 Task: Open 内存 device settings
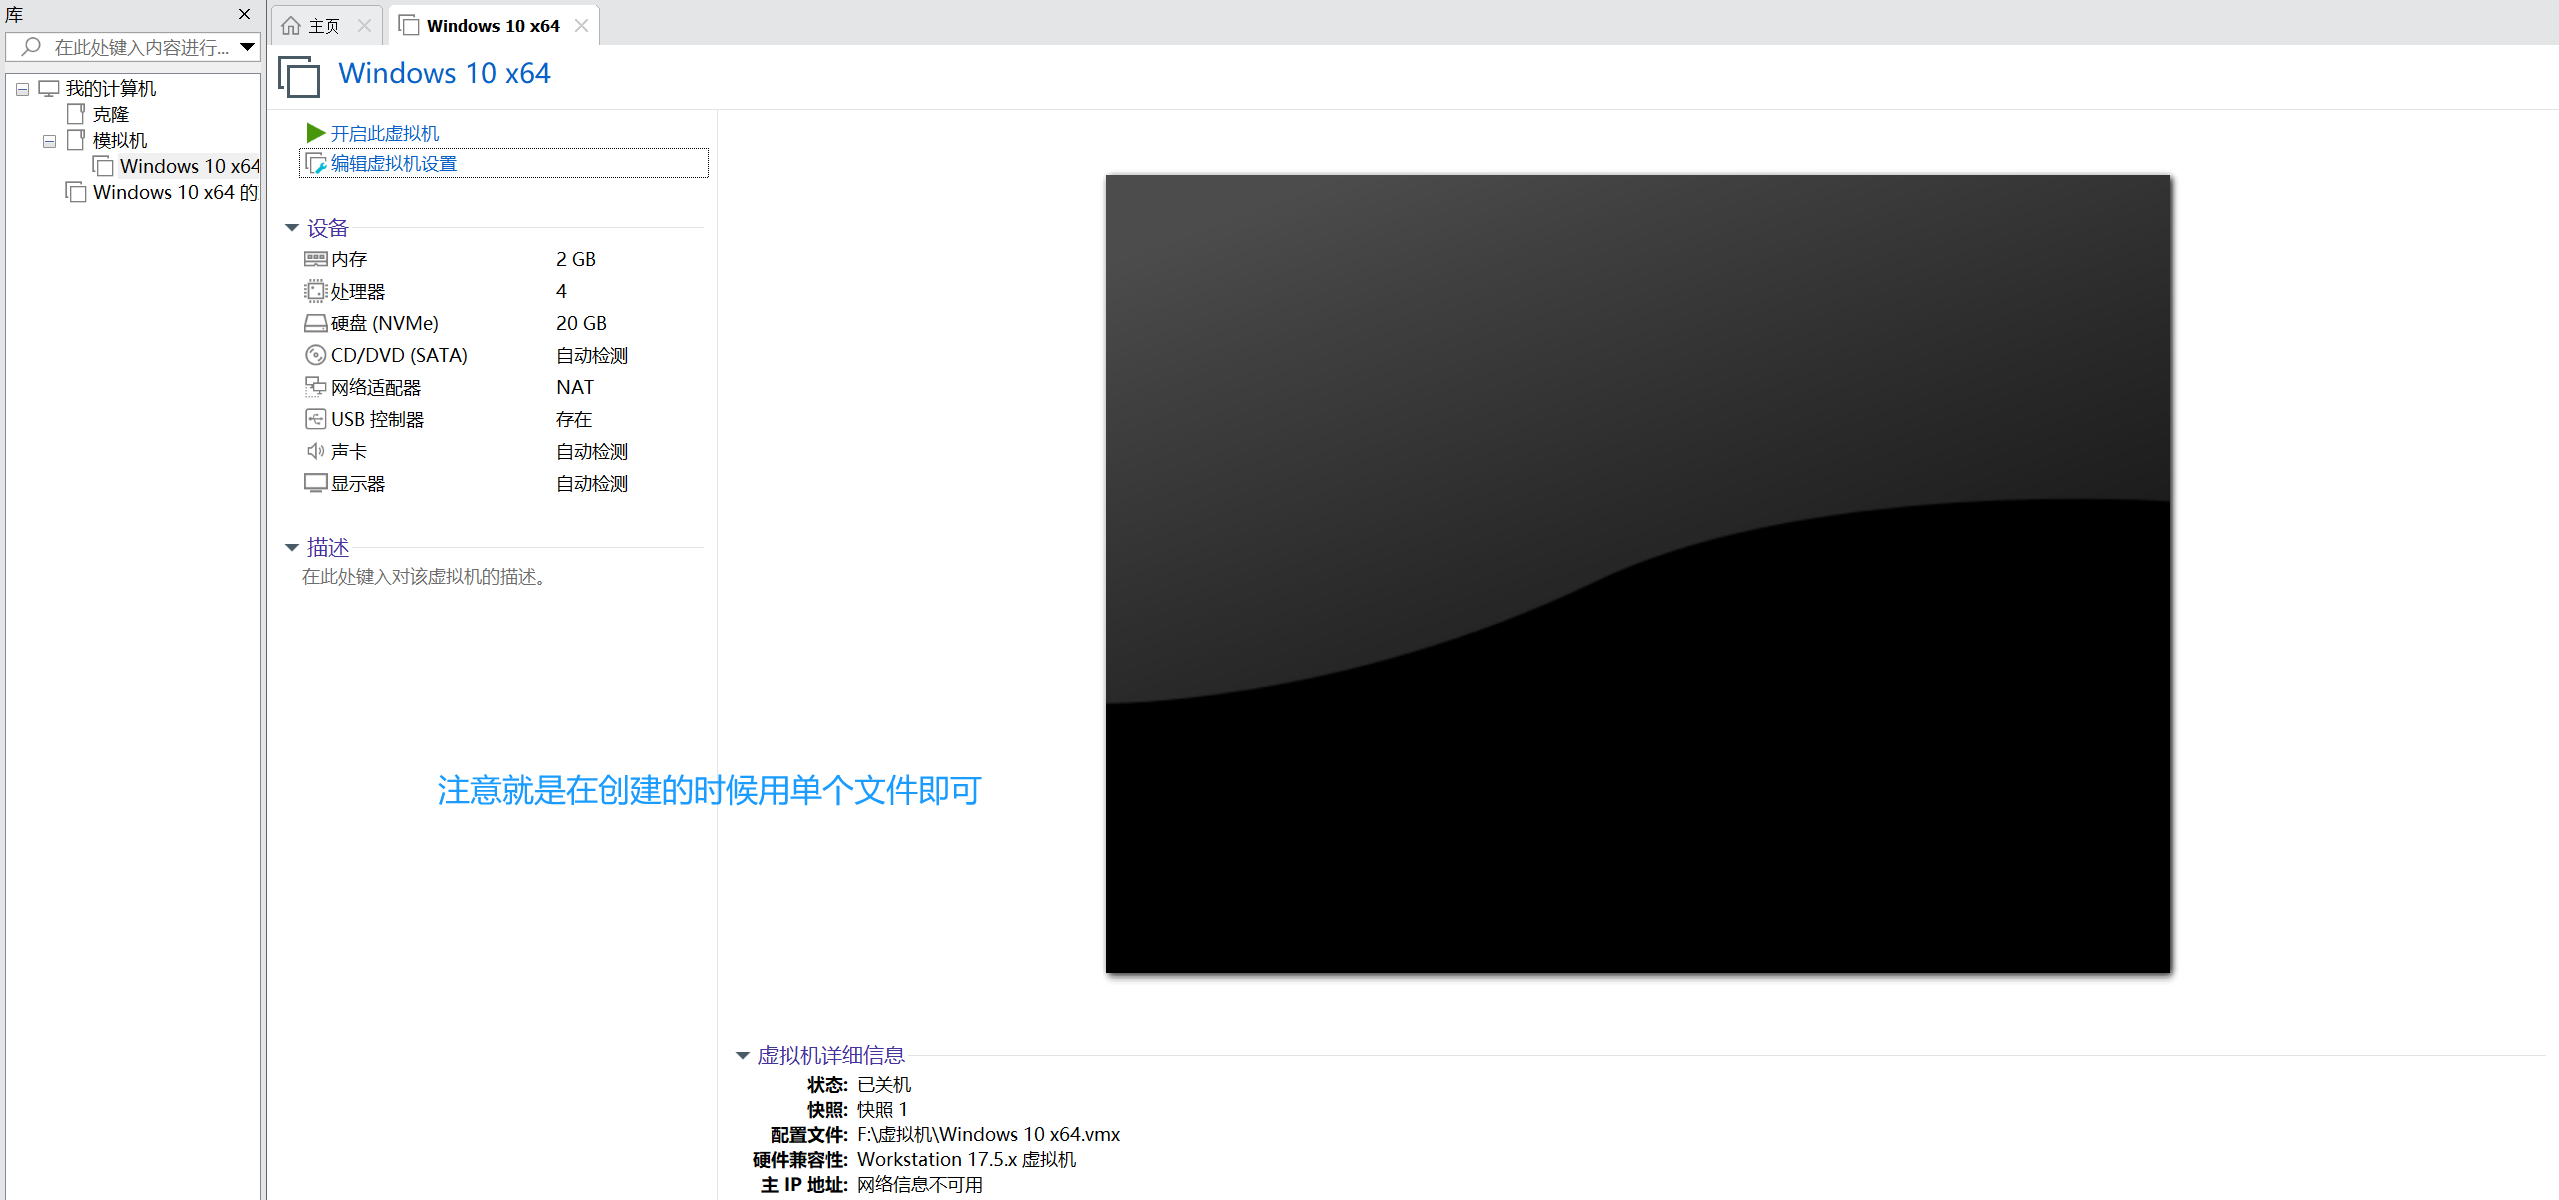(349, 260)
